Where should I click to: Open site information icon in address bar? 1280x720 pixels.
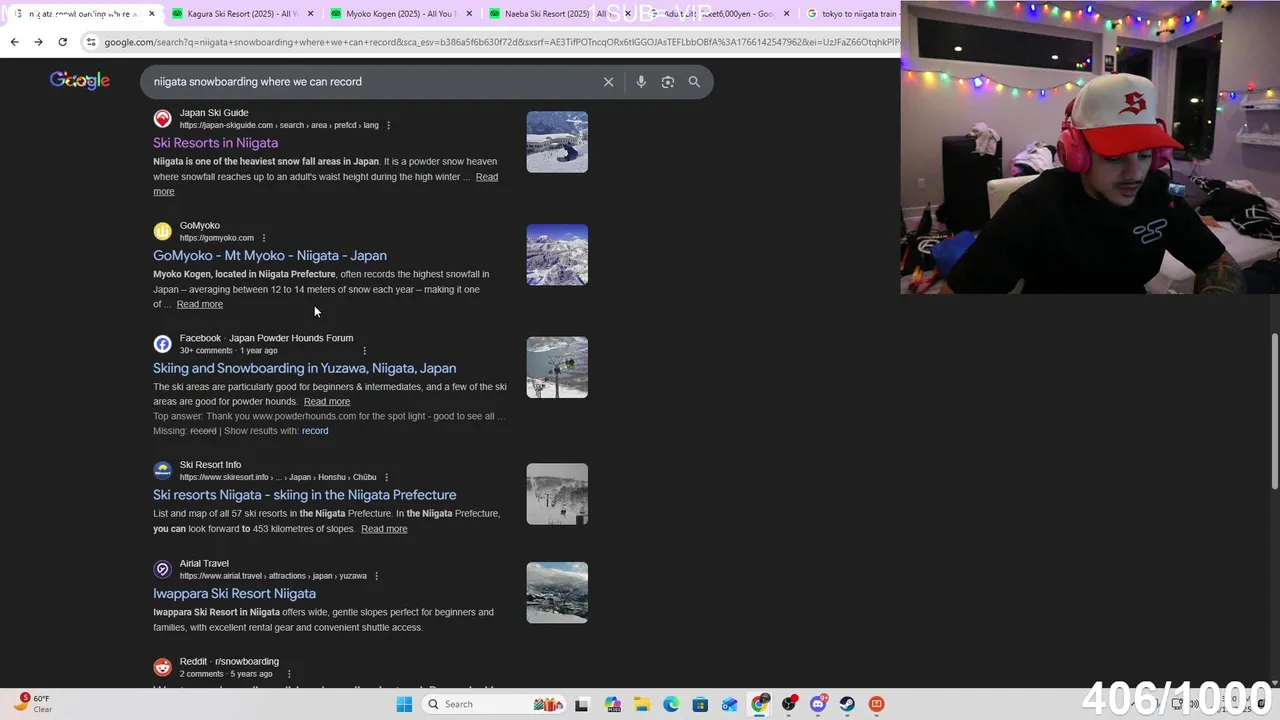pos(91,42)
